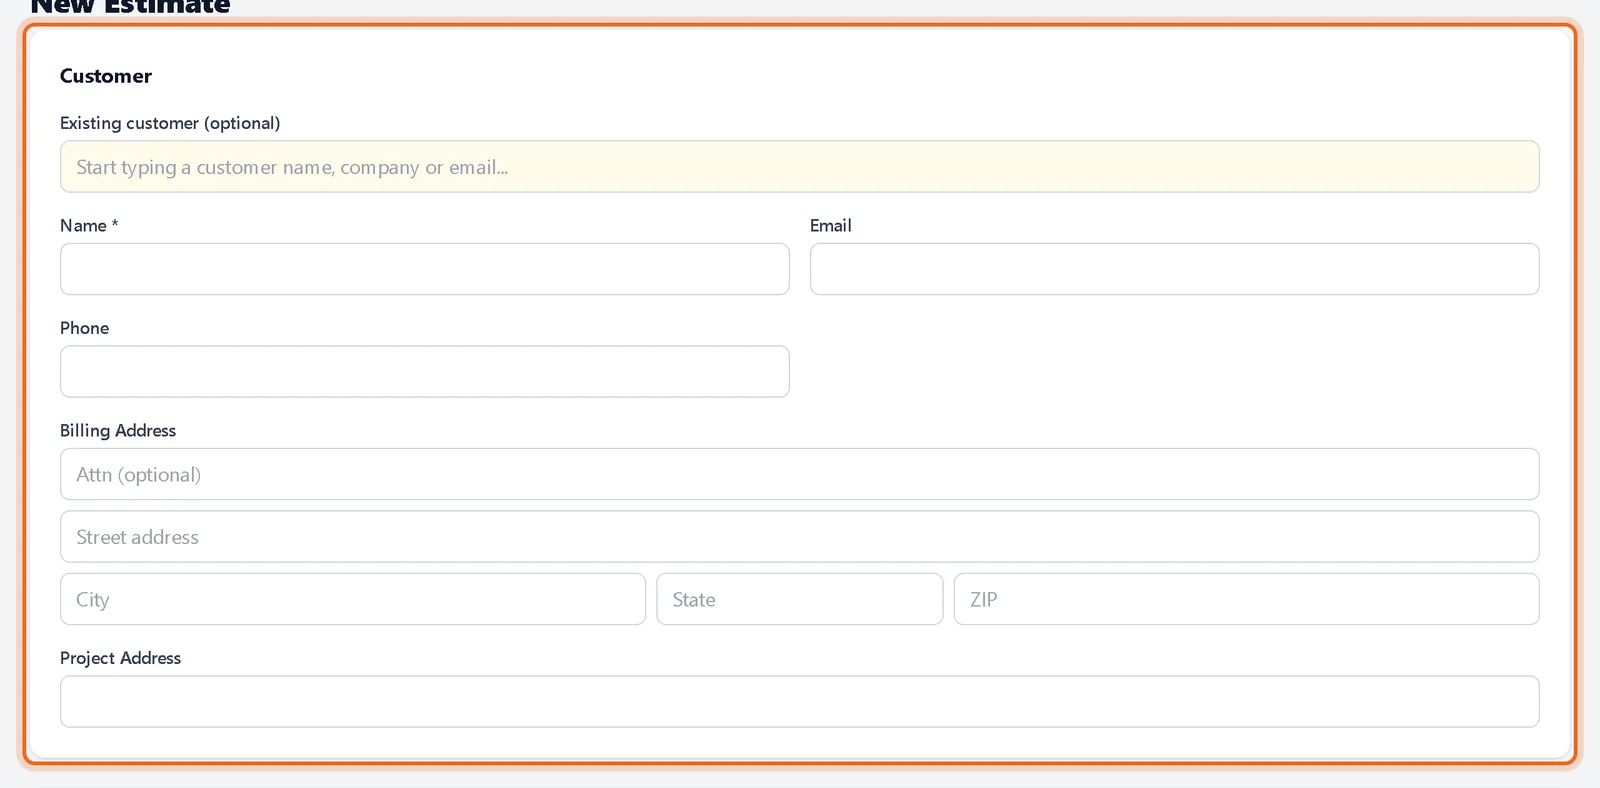Select the Phone input field
The width and height of the screenshot is (1600, 788).
pos(424,372)
